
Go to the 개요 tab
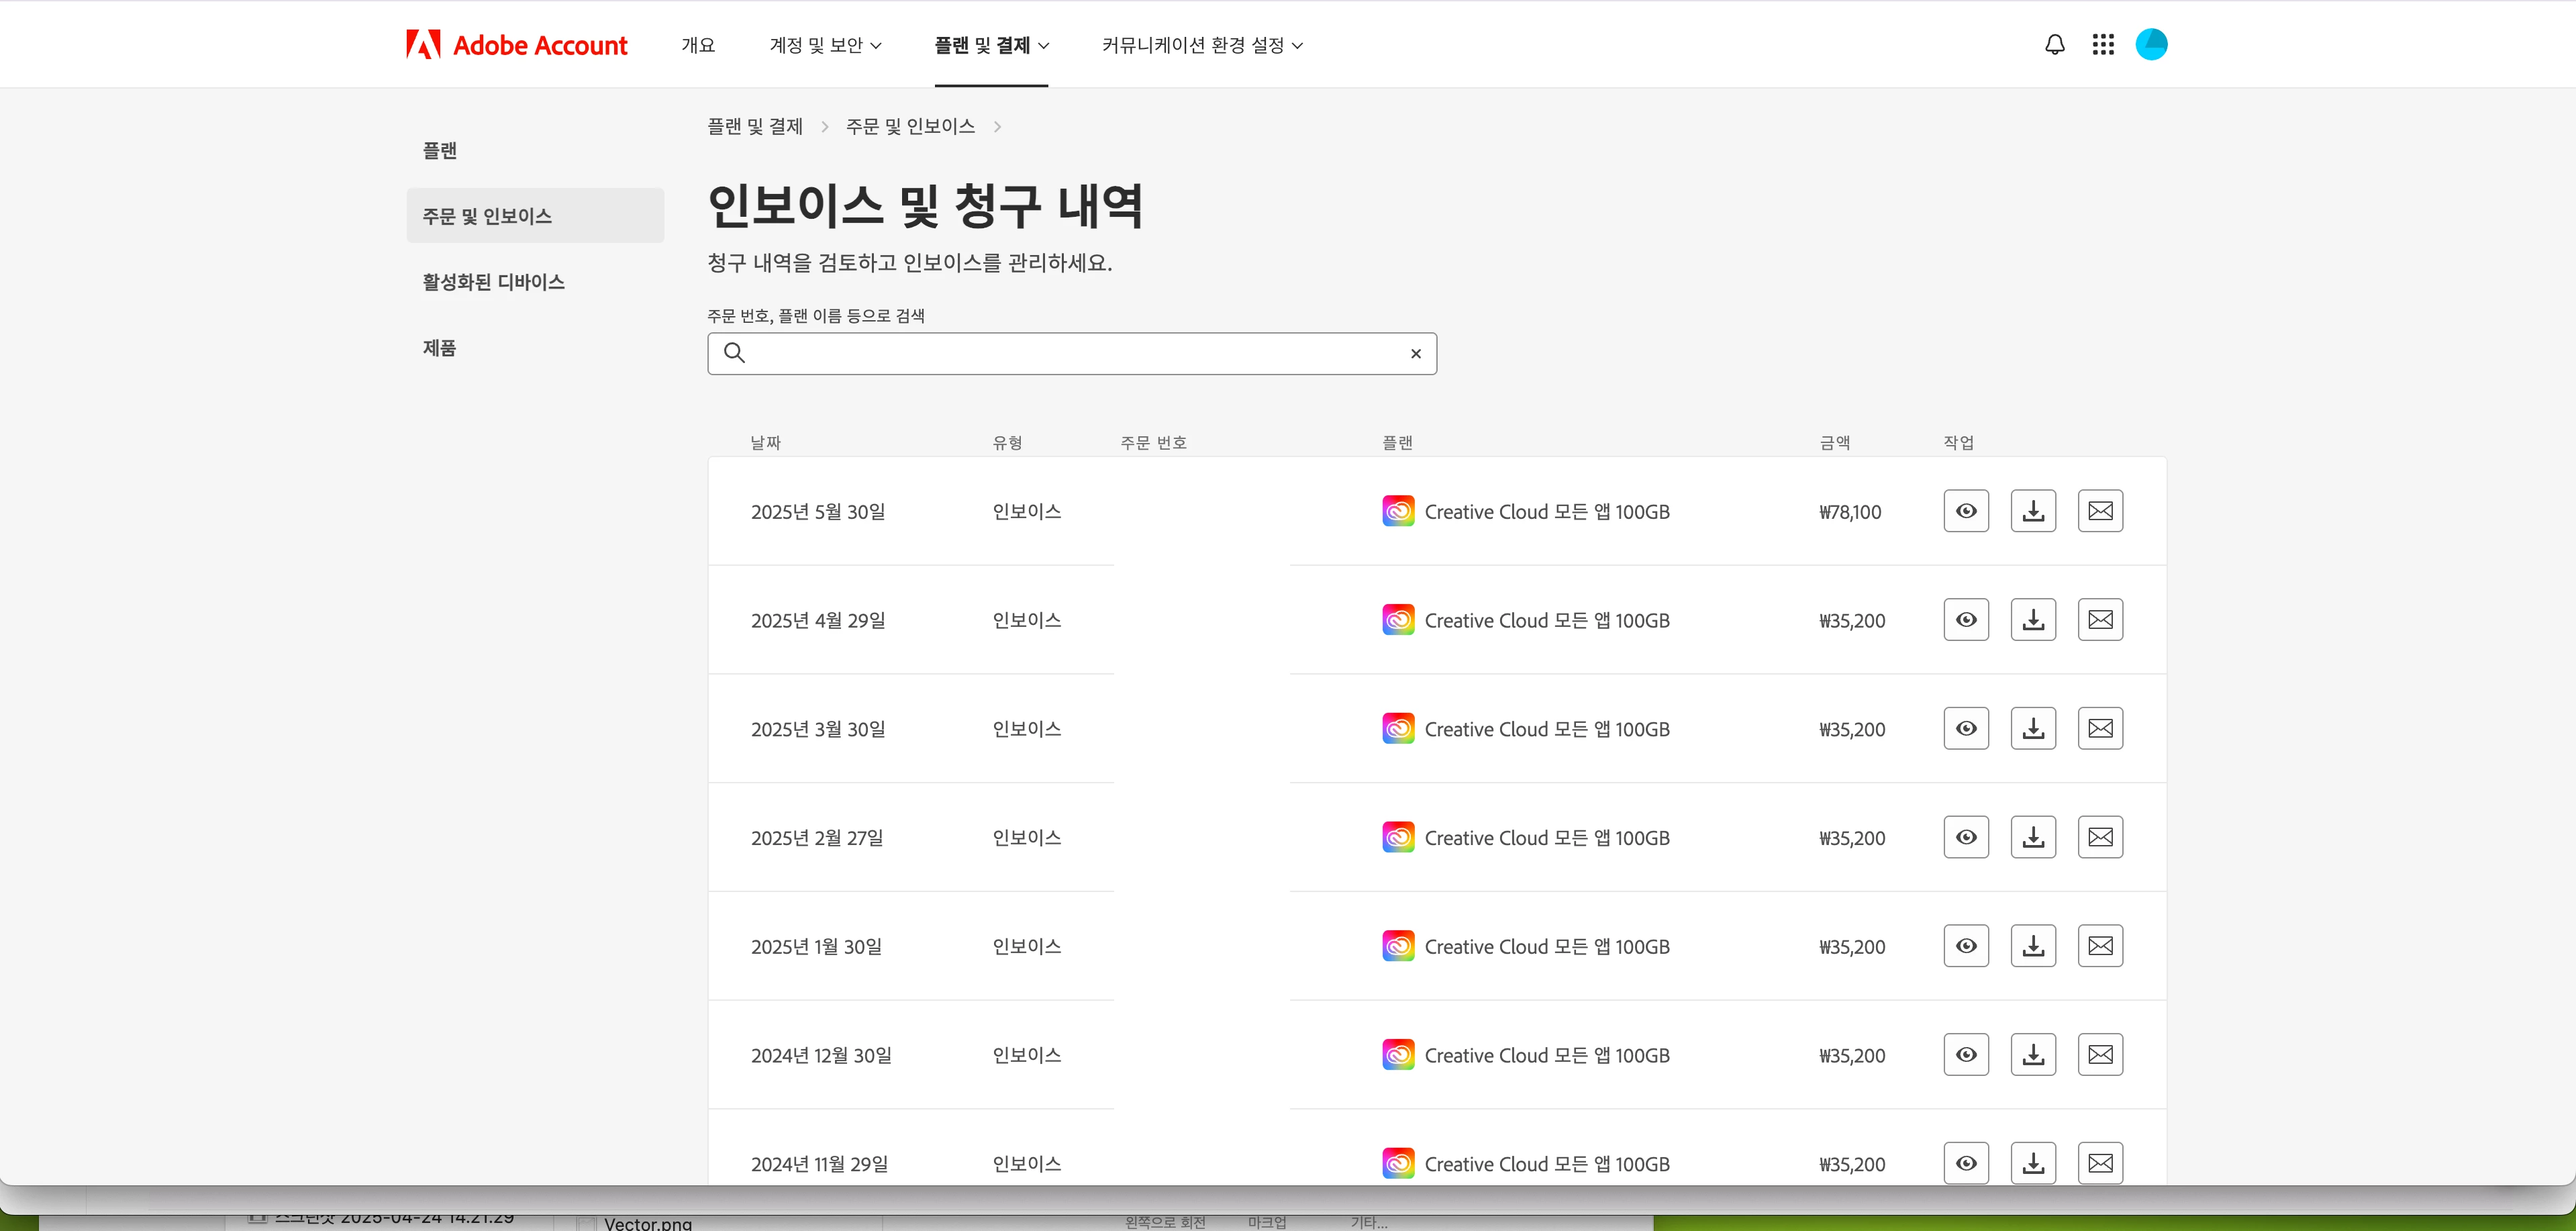click(698, 45)
